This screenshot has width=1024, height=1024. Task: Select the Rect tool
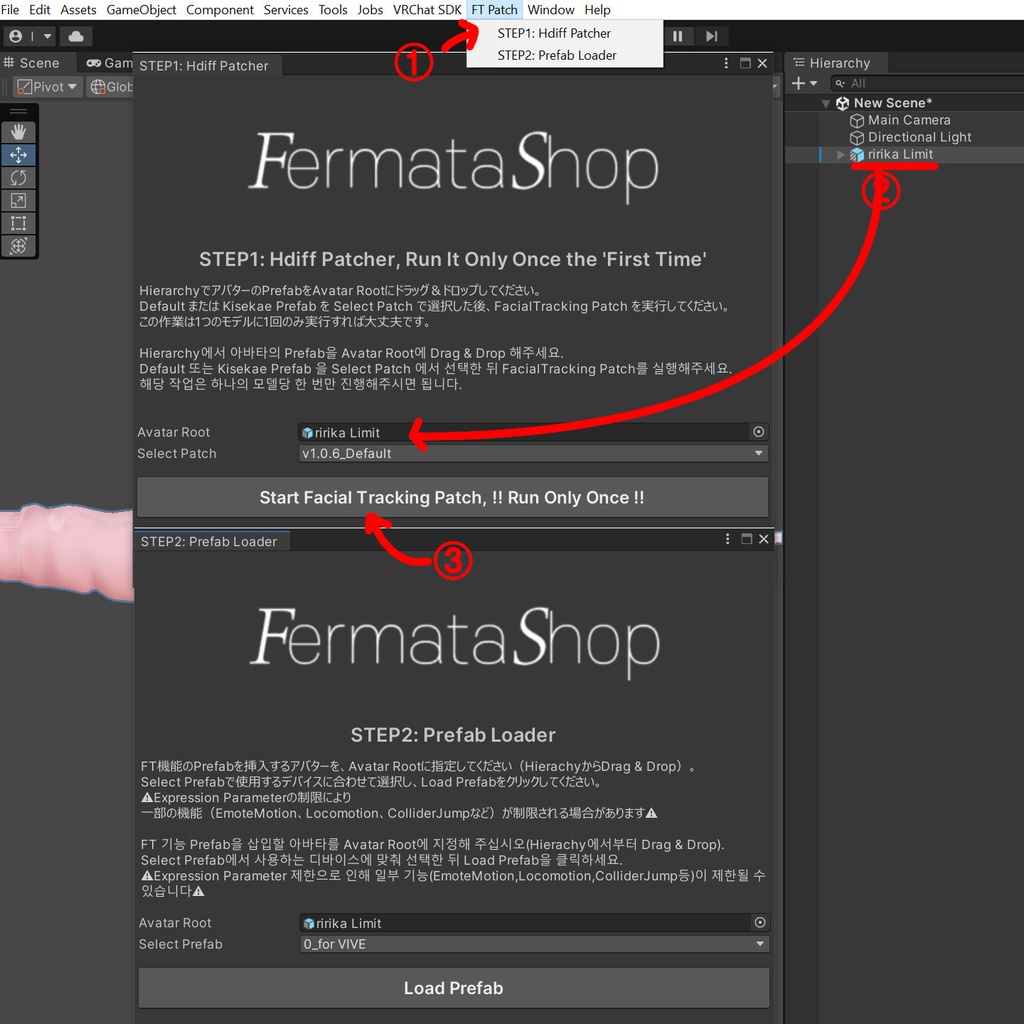[18, 223]
